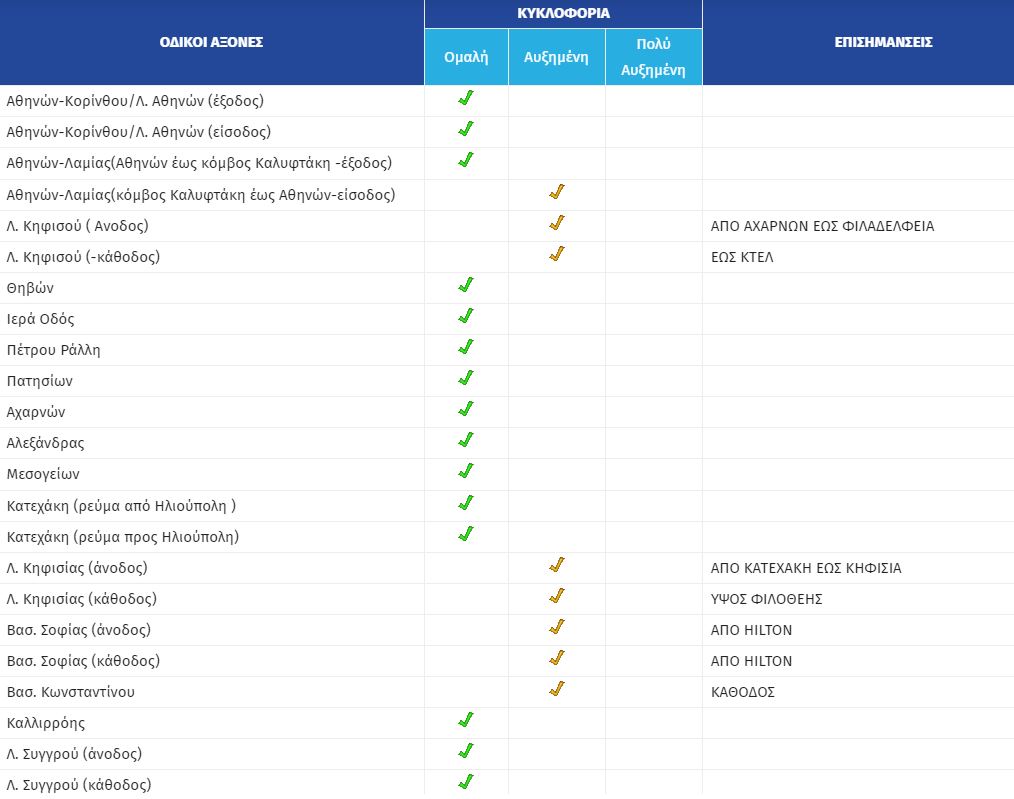This screenshot has height=799, width=1014.
Task: Click orange checkmark for Λ. Κηφισού (-κάθοδος)
Action: pyautogui.click(x=557, y=255)
